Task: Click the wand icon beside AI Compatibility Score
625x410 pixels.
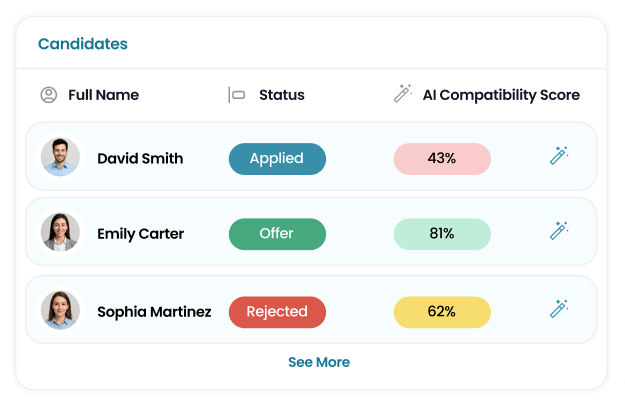Action: (403, 94)
